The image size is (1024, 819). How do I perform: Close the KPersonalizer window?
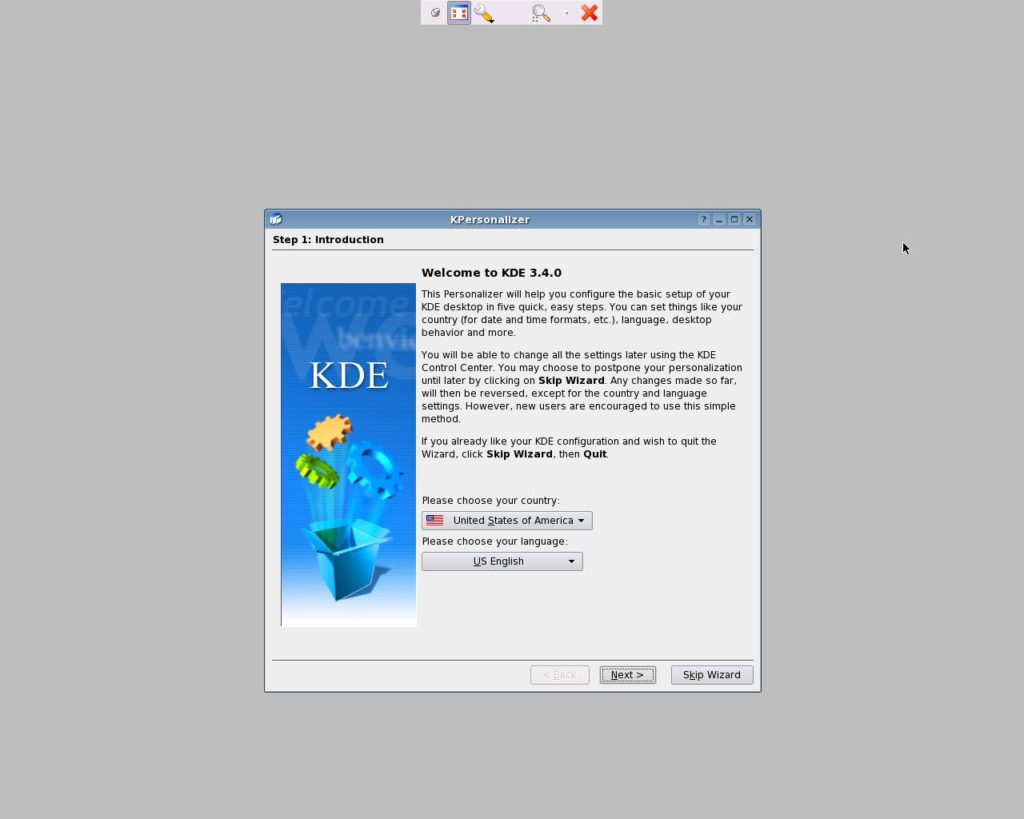[x=750, y=219]
